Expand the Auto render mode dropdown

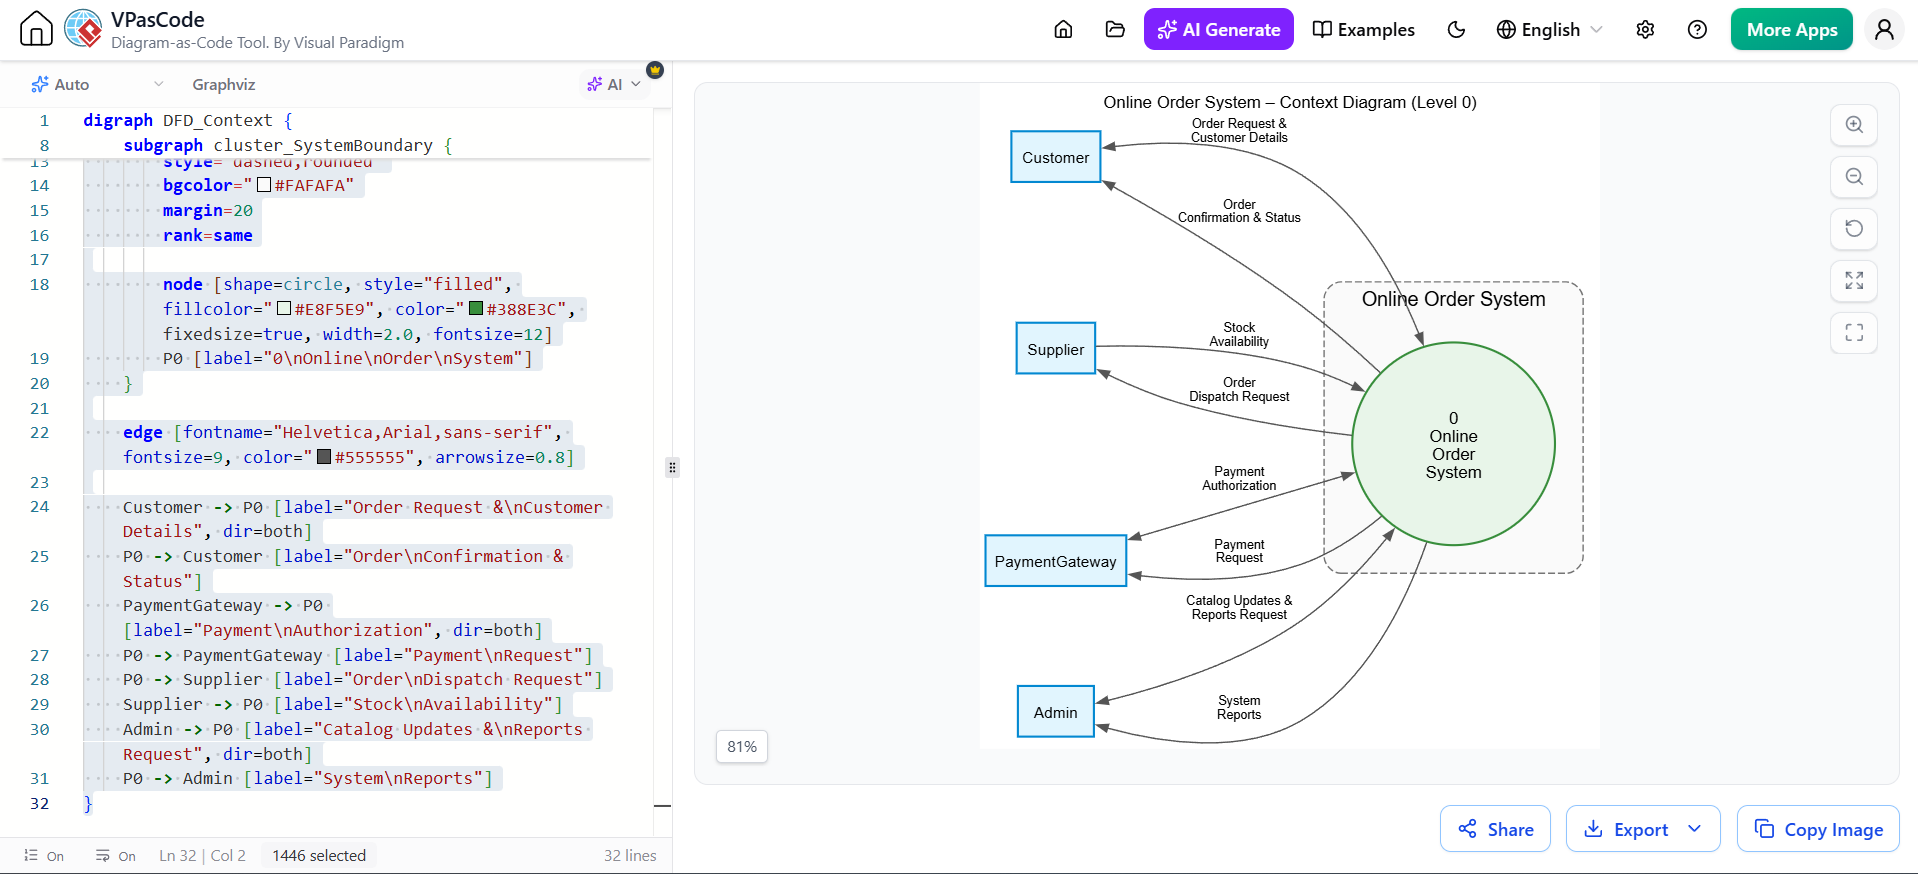click(97, 85)
